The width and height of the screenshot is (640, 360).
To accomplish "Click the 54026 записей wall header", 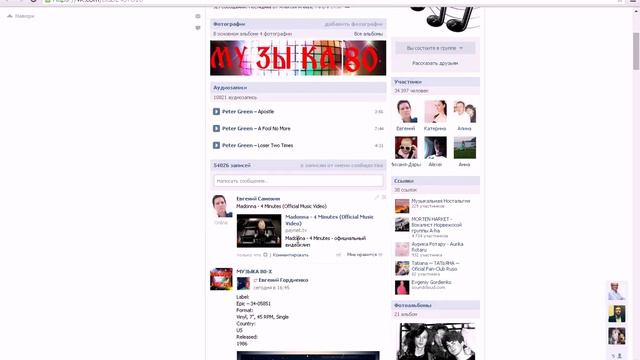I will click(232, 165).
